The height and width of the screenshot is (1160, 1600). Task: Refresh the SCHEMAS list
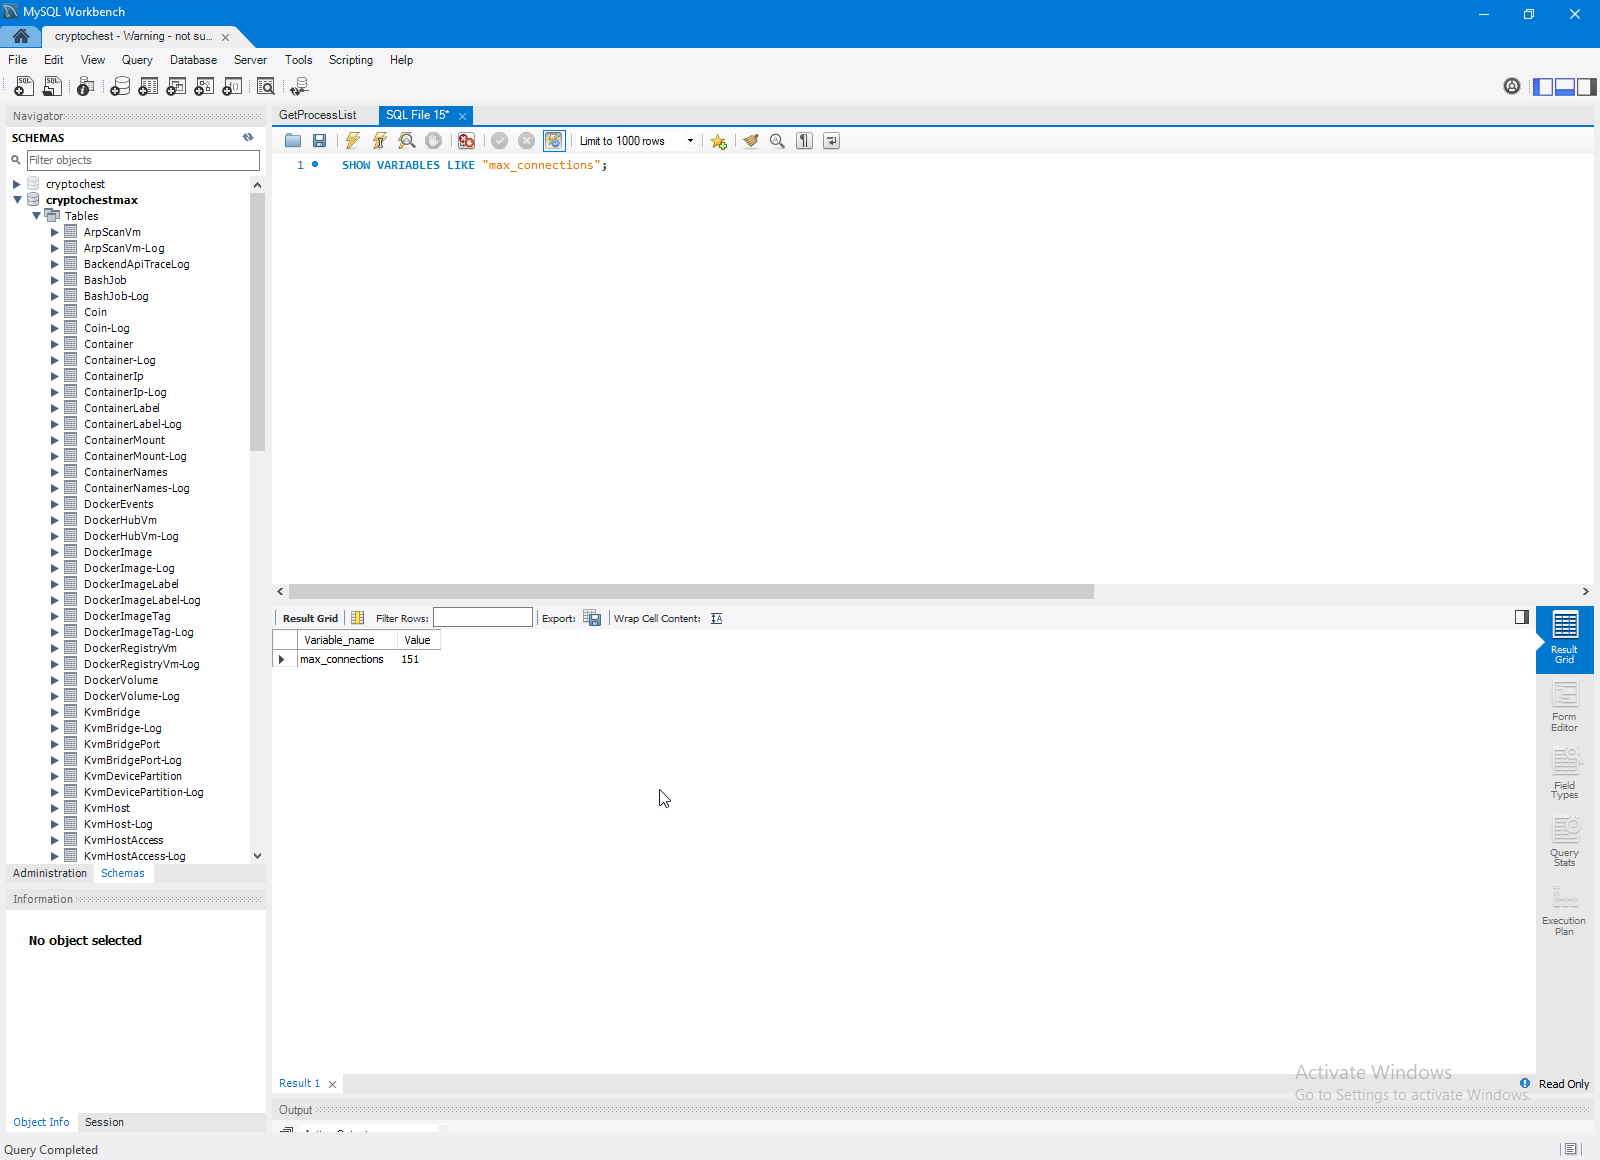pyautogui.click(x=248, y=138)
